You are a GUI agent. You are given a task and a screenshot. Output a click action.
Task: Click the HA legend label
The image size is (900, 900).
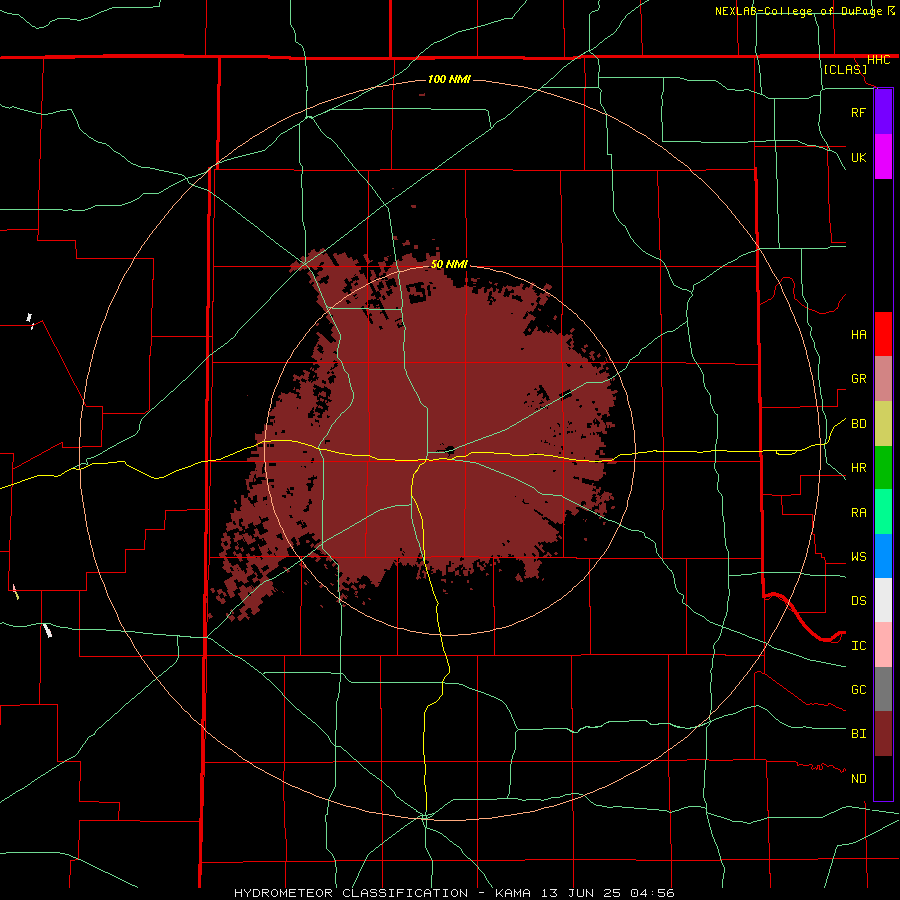[x=858, y=334]
